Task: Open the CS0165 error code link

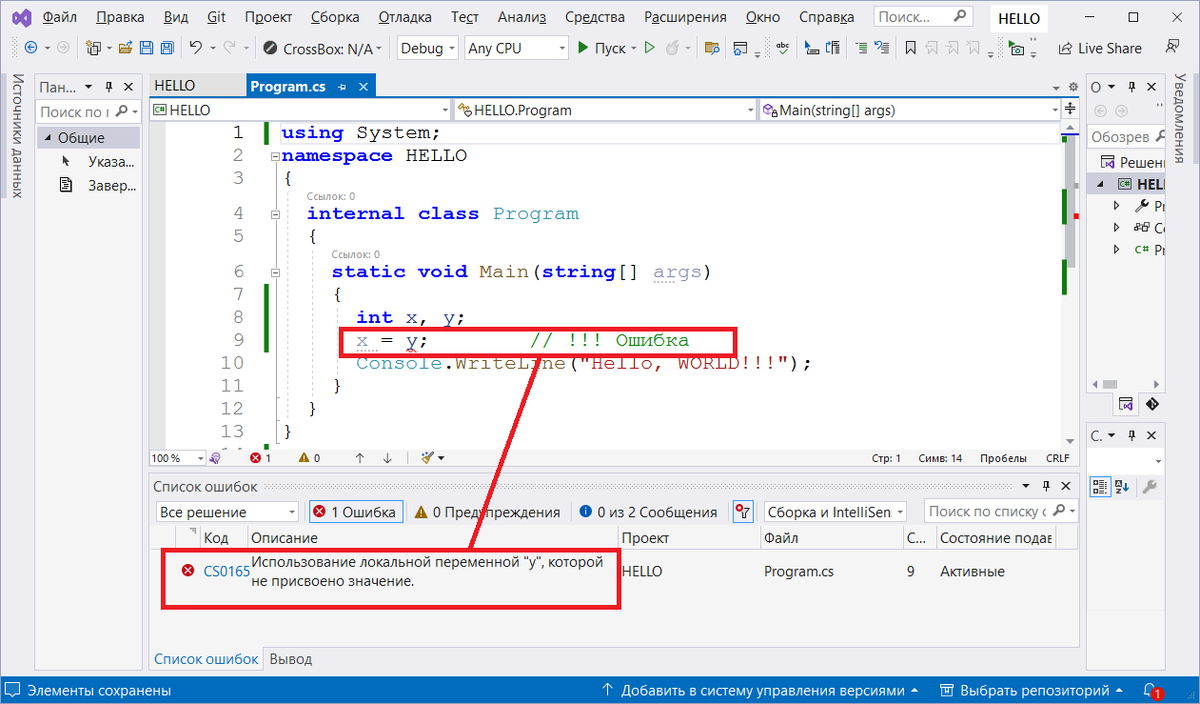Action: coord(227,571)
